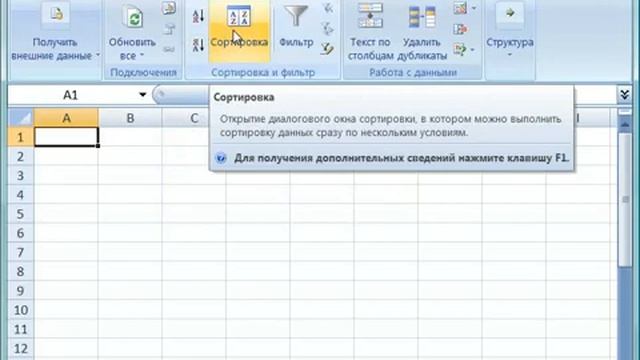640x360 pixels.
Task: Sort descending with the Я-to-A icon
Action: pos(198,44)
